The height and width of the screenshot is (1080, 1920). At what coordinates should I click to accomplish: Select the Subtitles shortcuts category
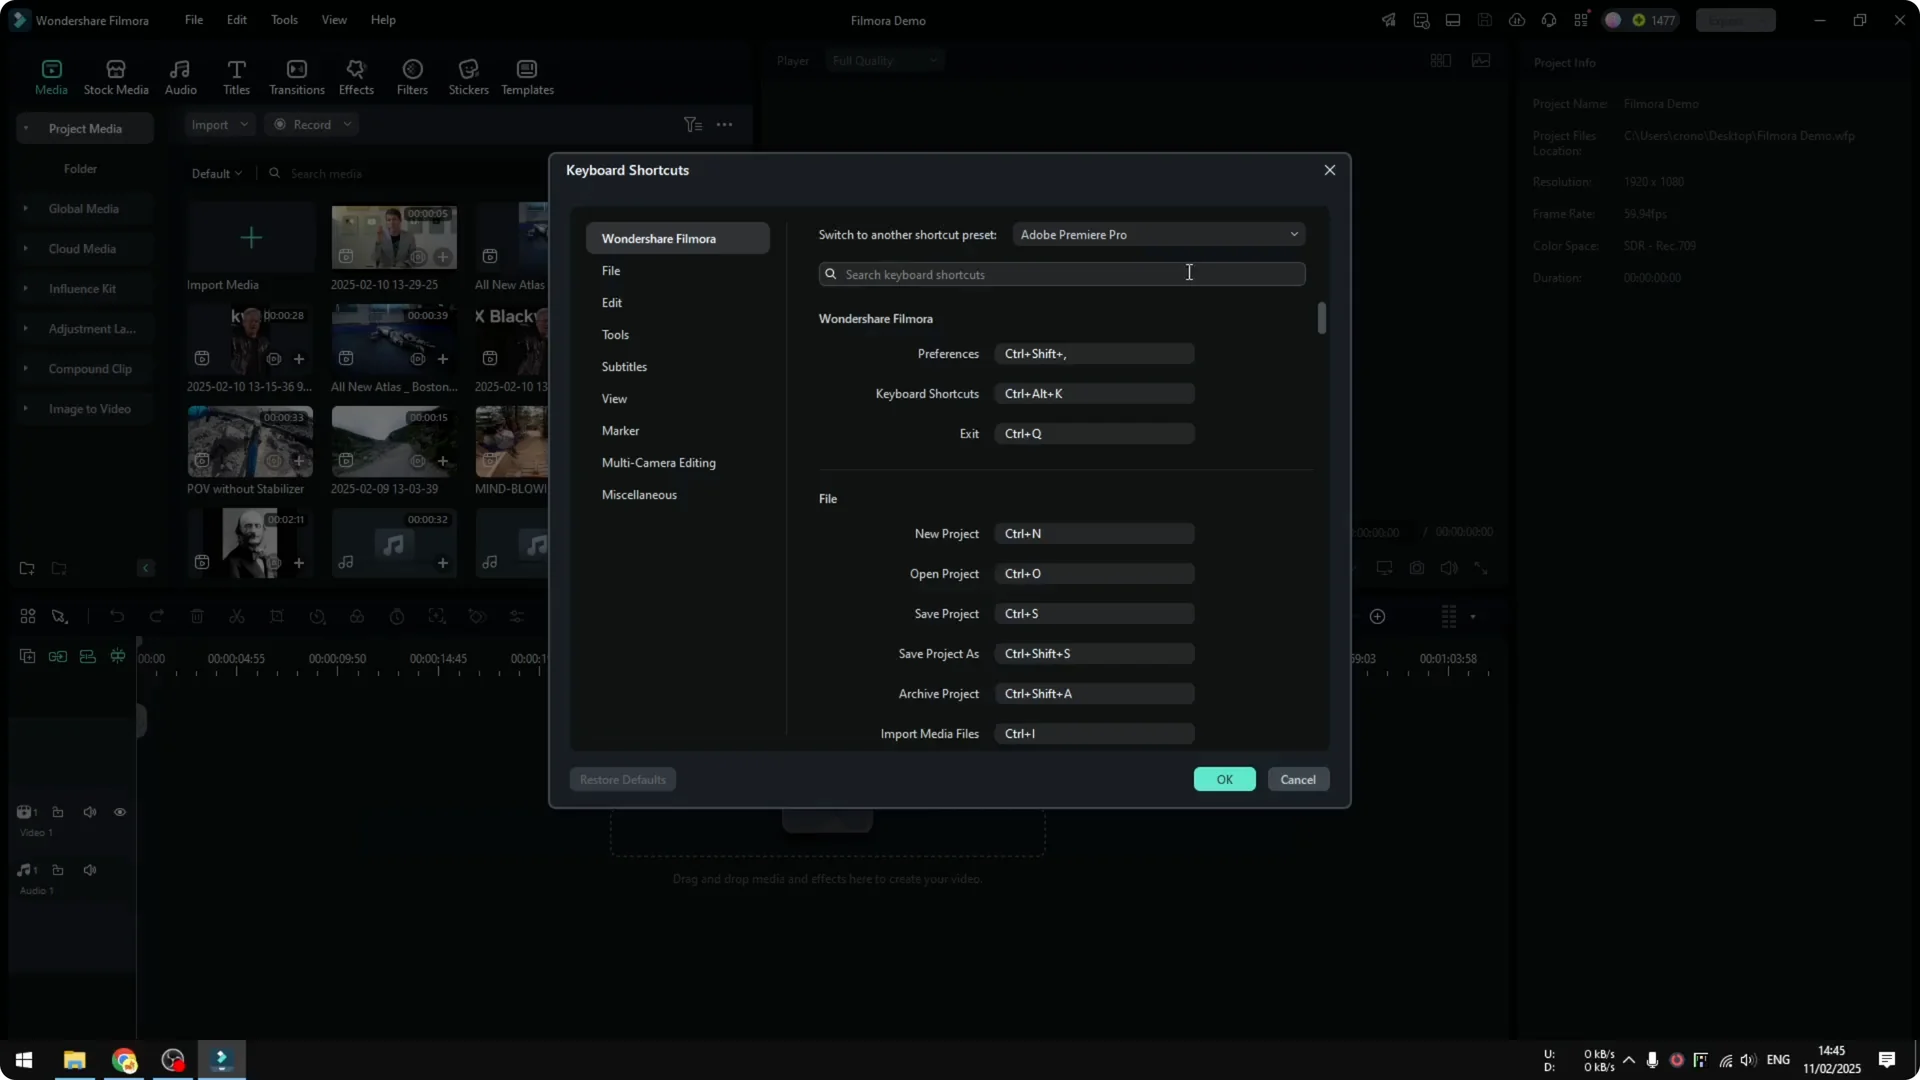(x=625, y=366)
